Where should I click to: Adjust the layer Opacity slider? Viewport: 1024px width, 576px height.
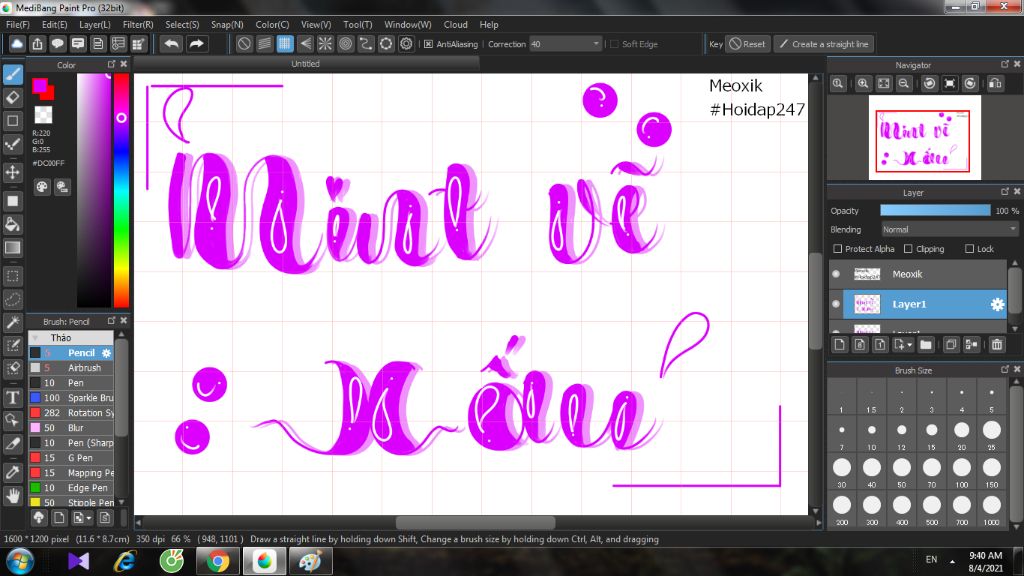(935, 210)
